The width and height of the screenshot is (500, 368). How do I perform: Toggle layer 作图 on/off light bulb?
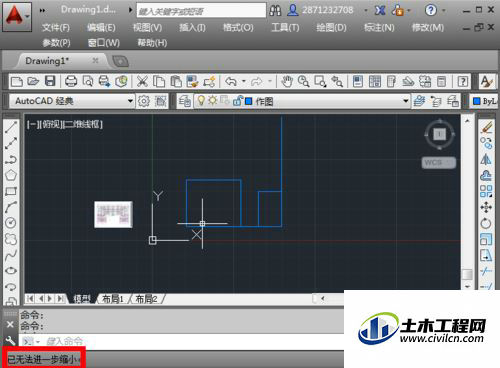coord(201,101)
